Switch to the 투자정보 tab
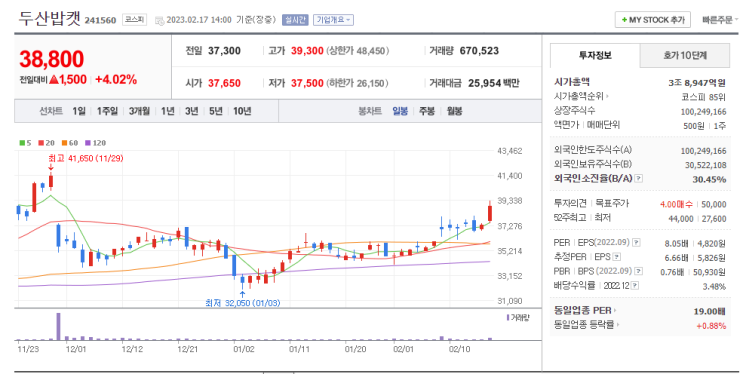Viewport: 743px width, 374px height. tap(595, 55)
